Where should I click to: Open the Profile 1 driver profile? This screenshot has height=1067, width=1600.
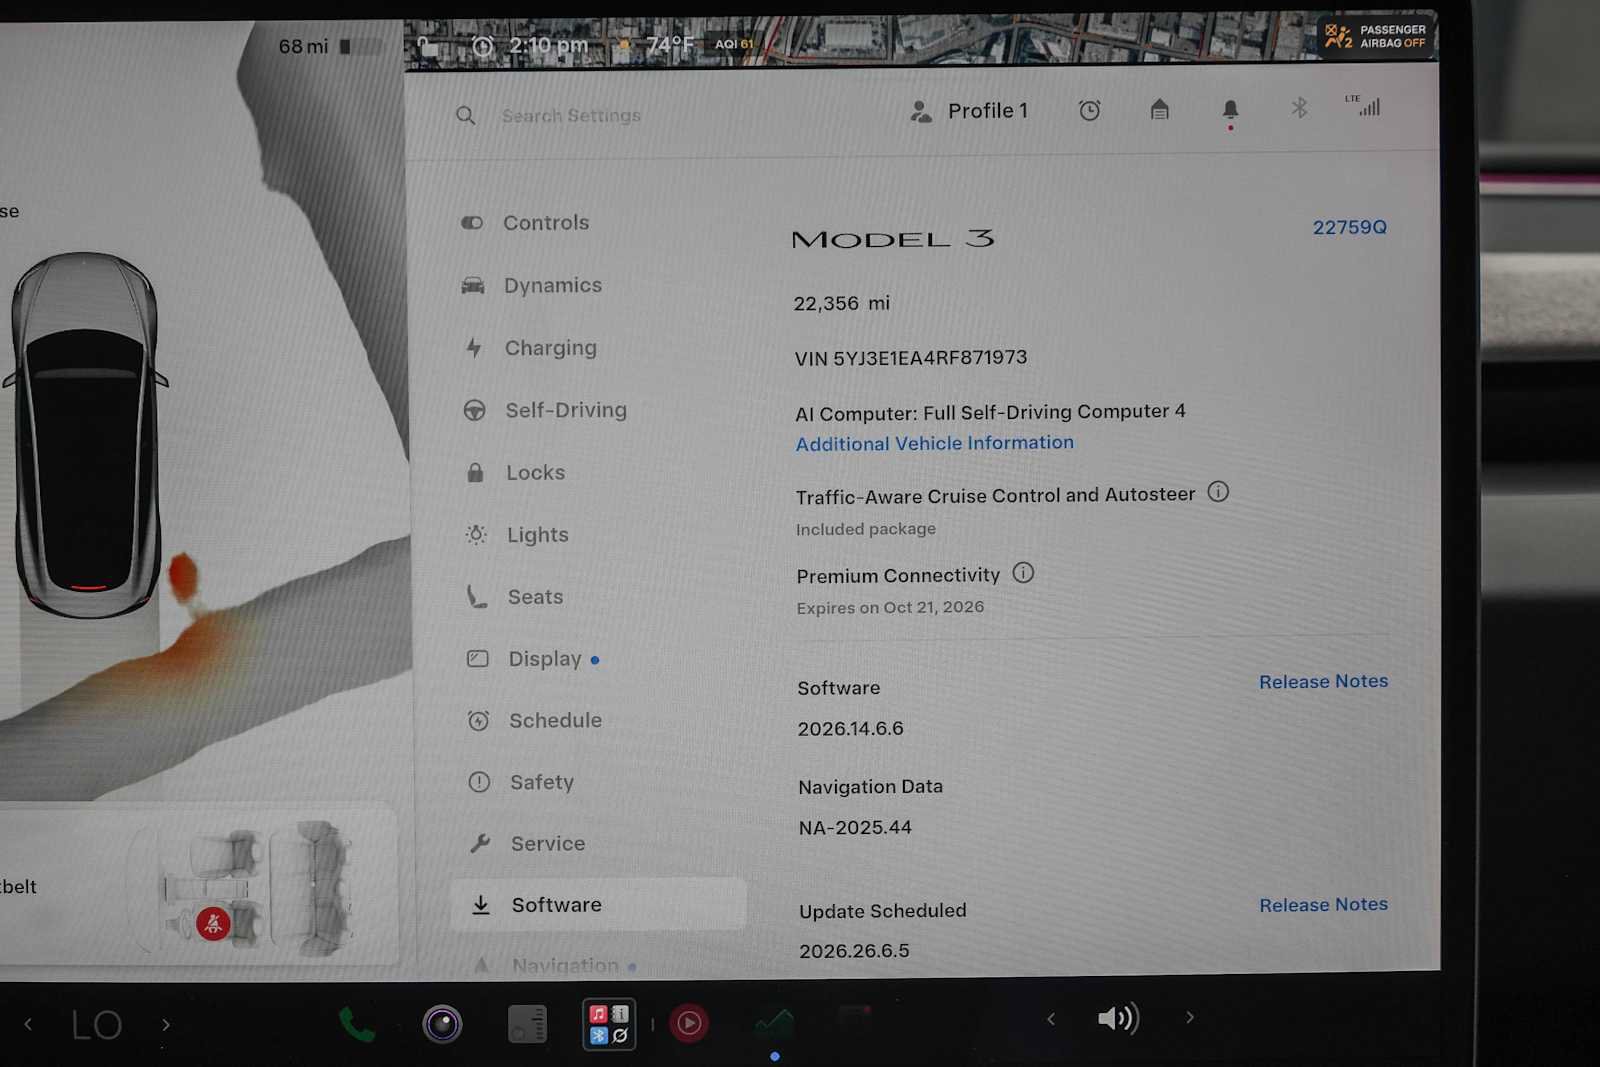pos(969,111)
